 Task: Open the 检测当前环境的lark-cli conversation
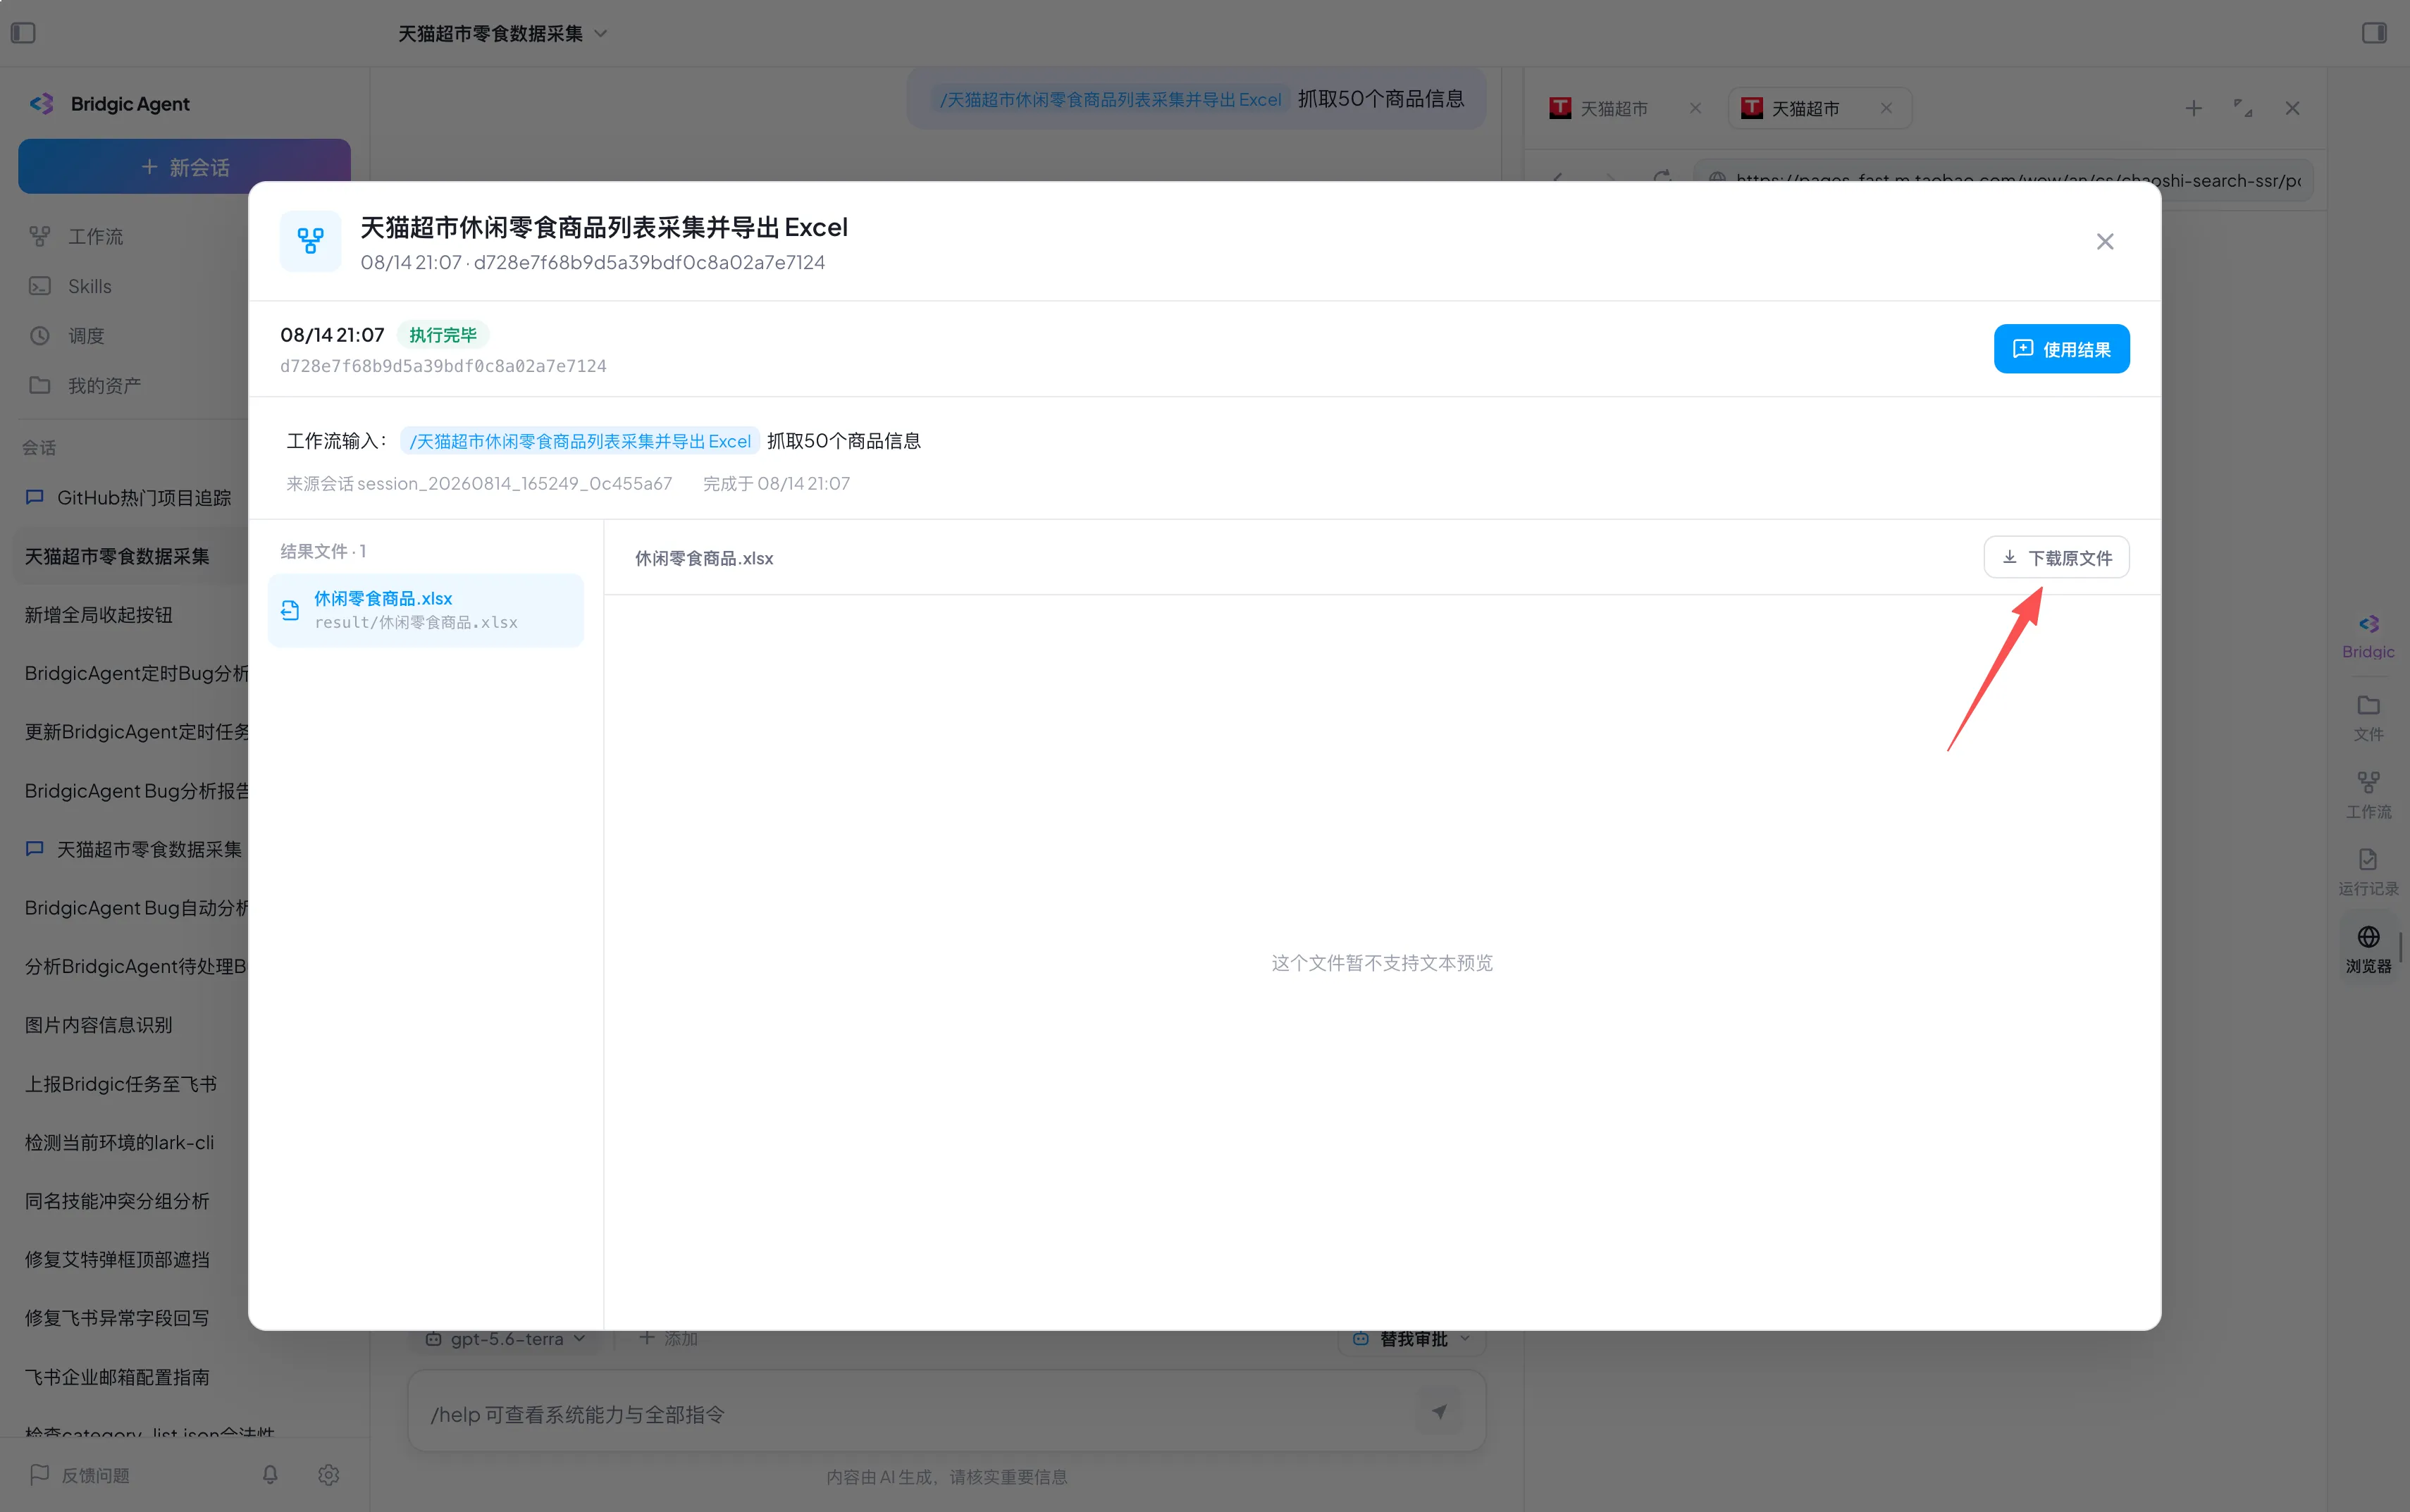point(119,1142)
